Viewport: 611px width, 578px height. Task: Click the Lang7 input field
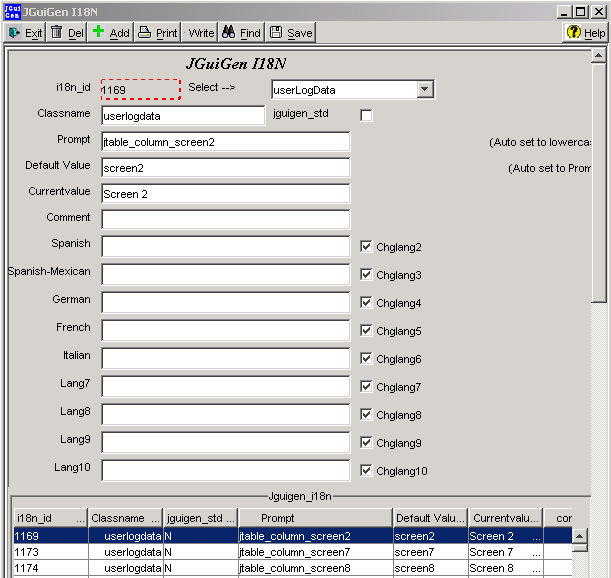(226, 387)
